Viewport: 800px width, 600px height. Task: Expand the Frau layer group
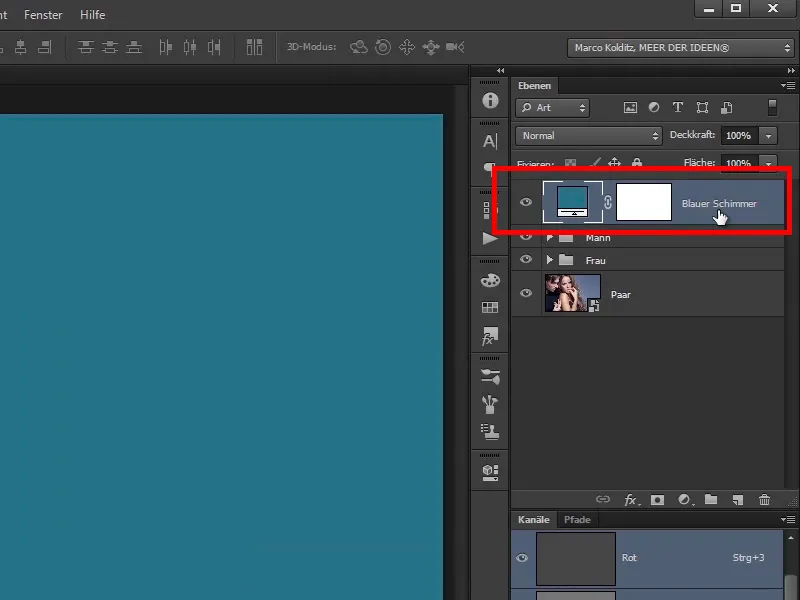click(x=549, y=260)
